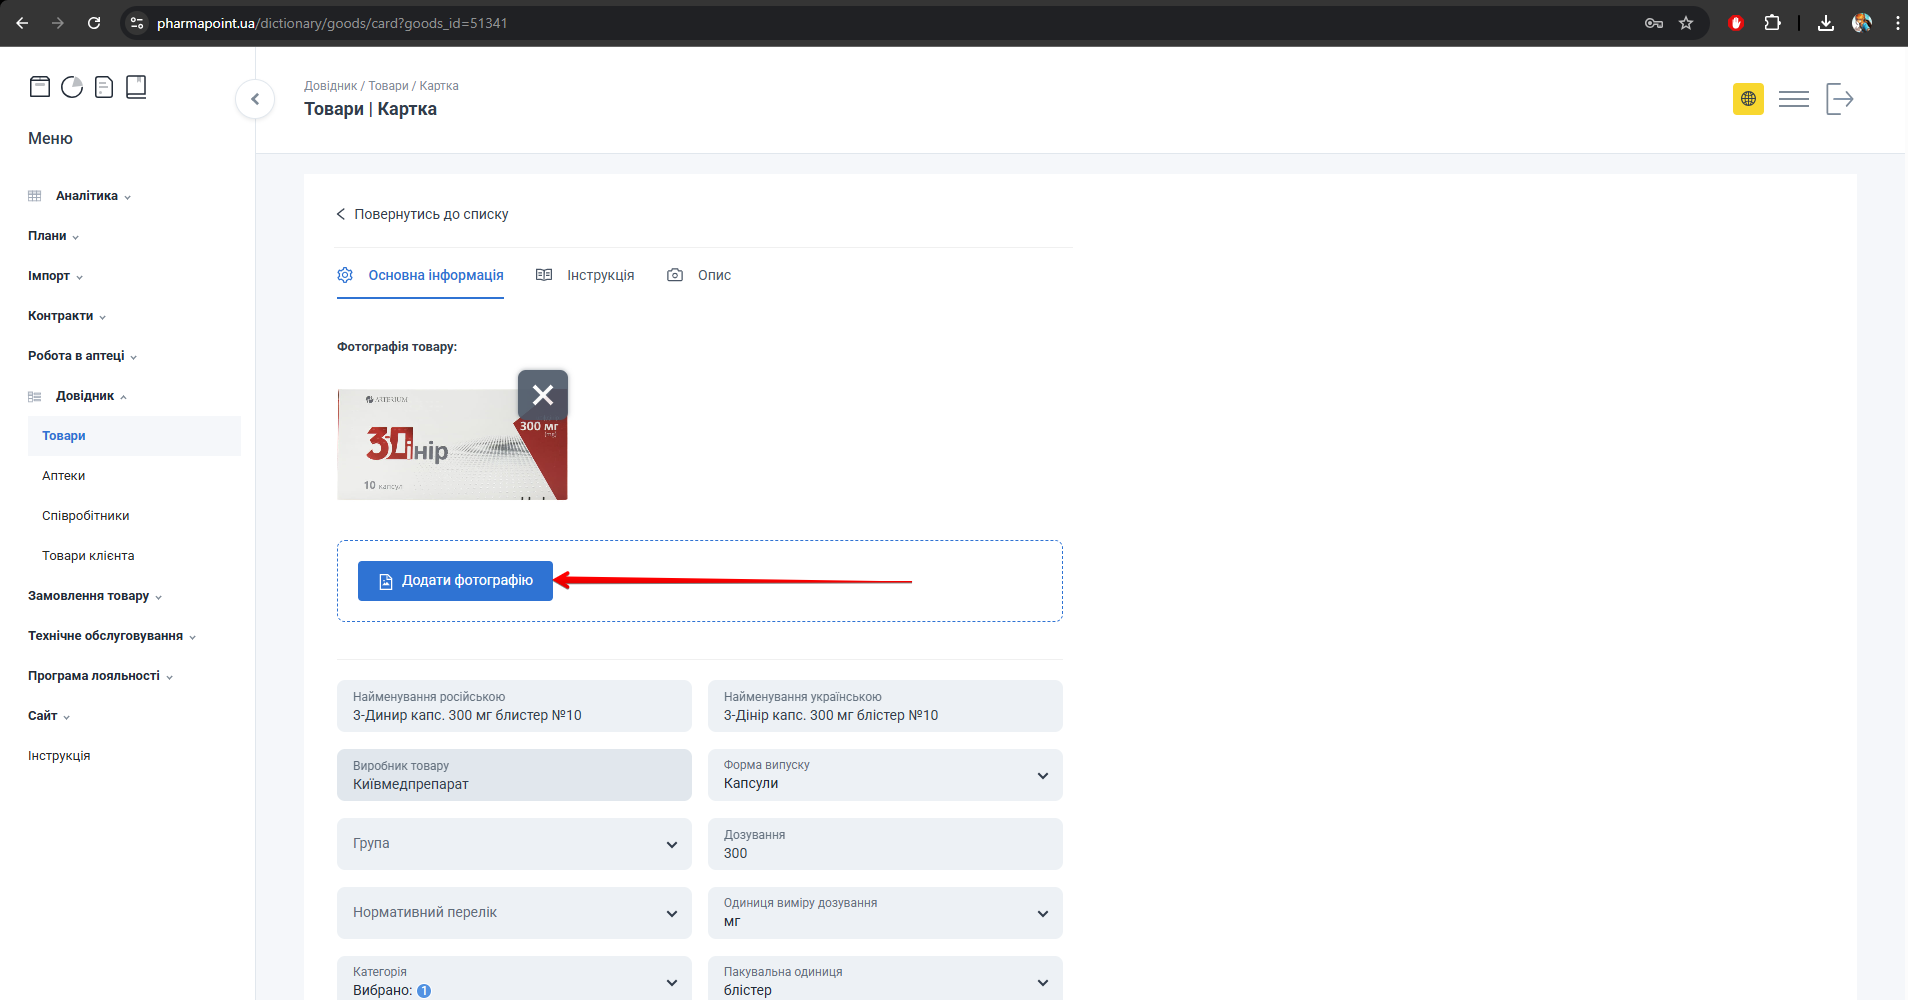1908x1000 pixels.
Task: Expand the Аналітика menu section
Action: (x=87, y=196)
